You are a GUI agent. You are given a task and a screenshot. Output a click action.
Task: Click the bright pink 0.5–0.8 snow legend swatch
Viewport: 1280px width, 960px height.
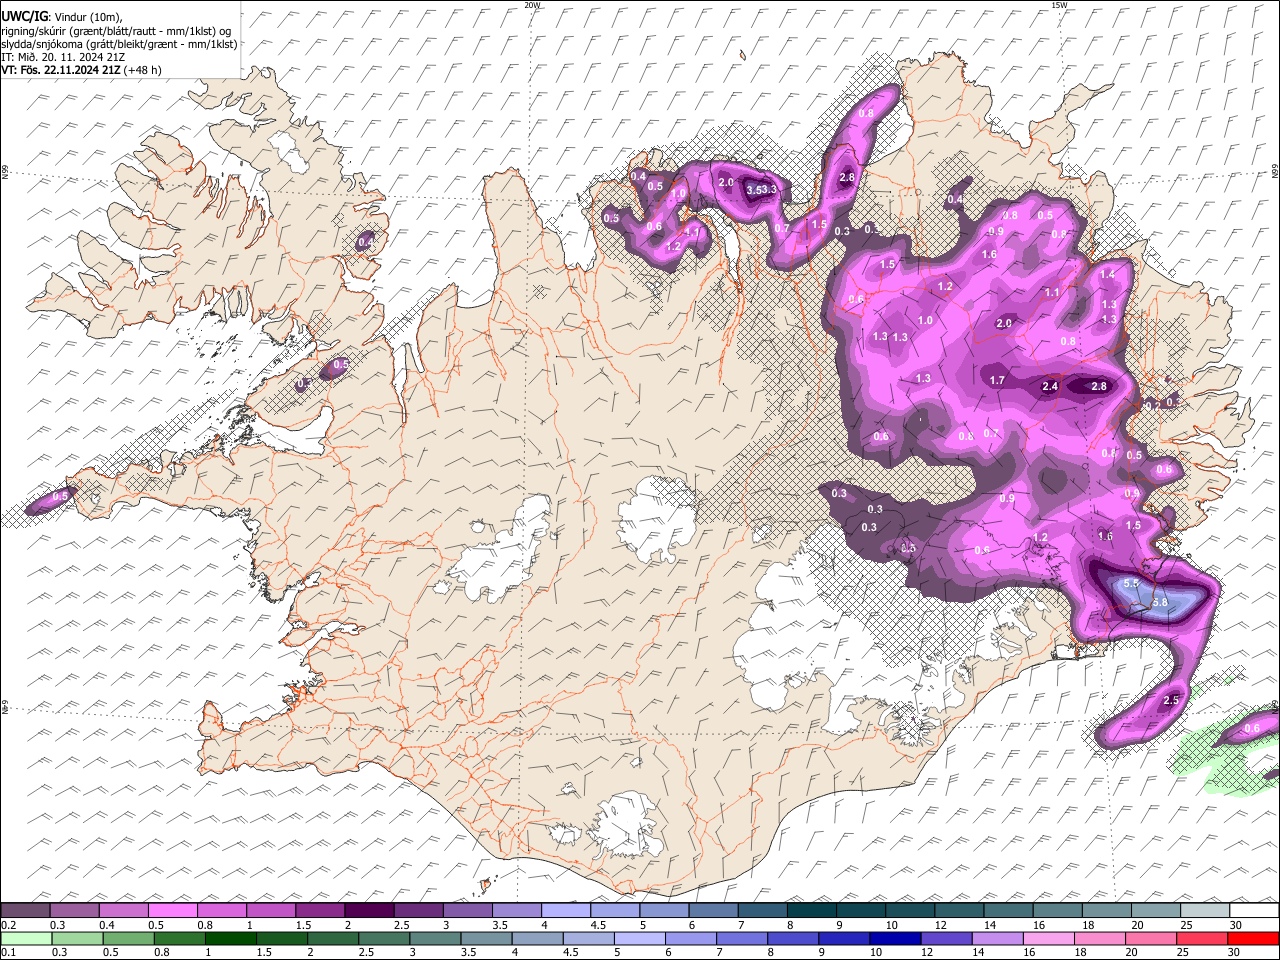point(173,911)
